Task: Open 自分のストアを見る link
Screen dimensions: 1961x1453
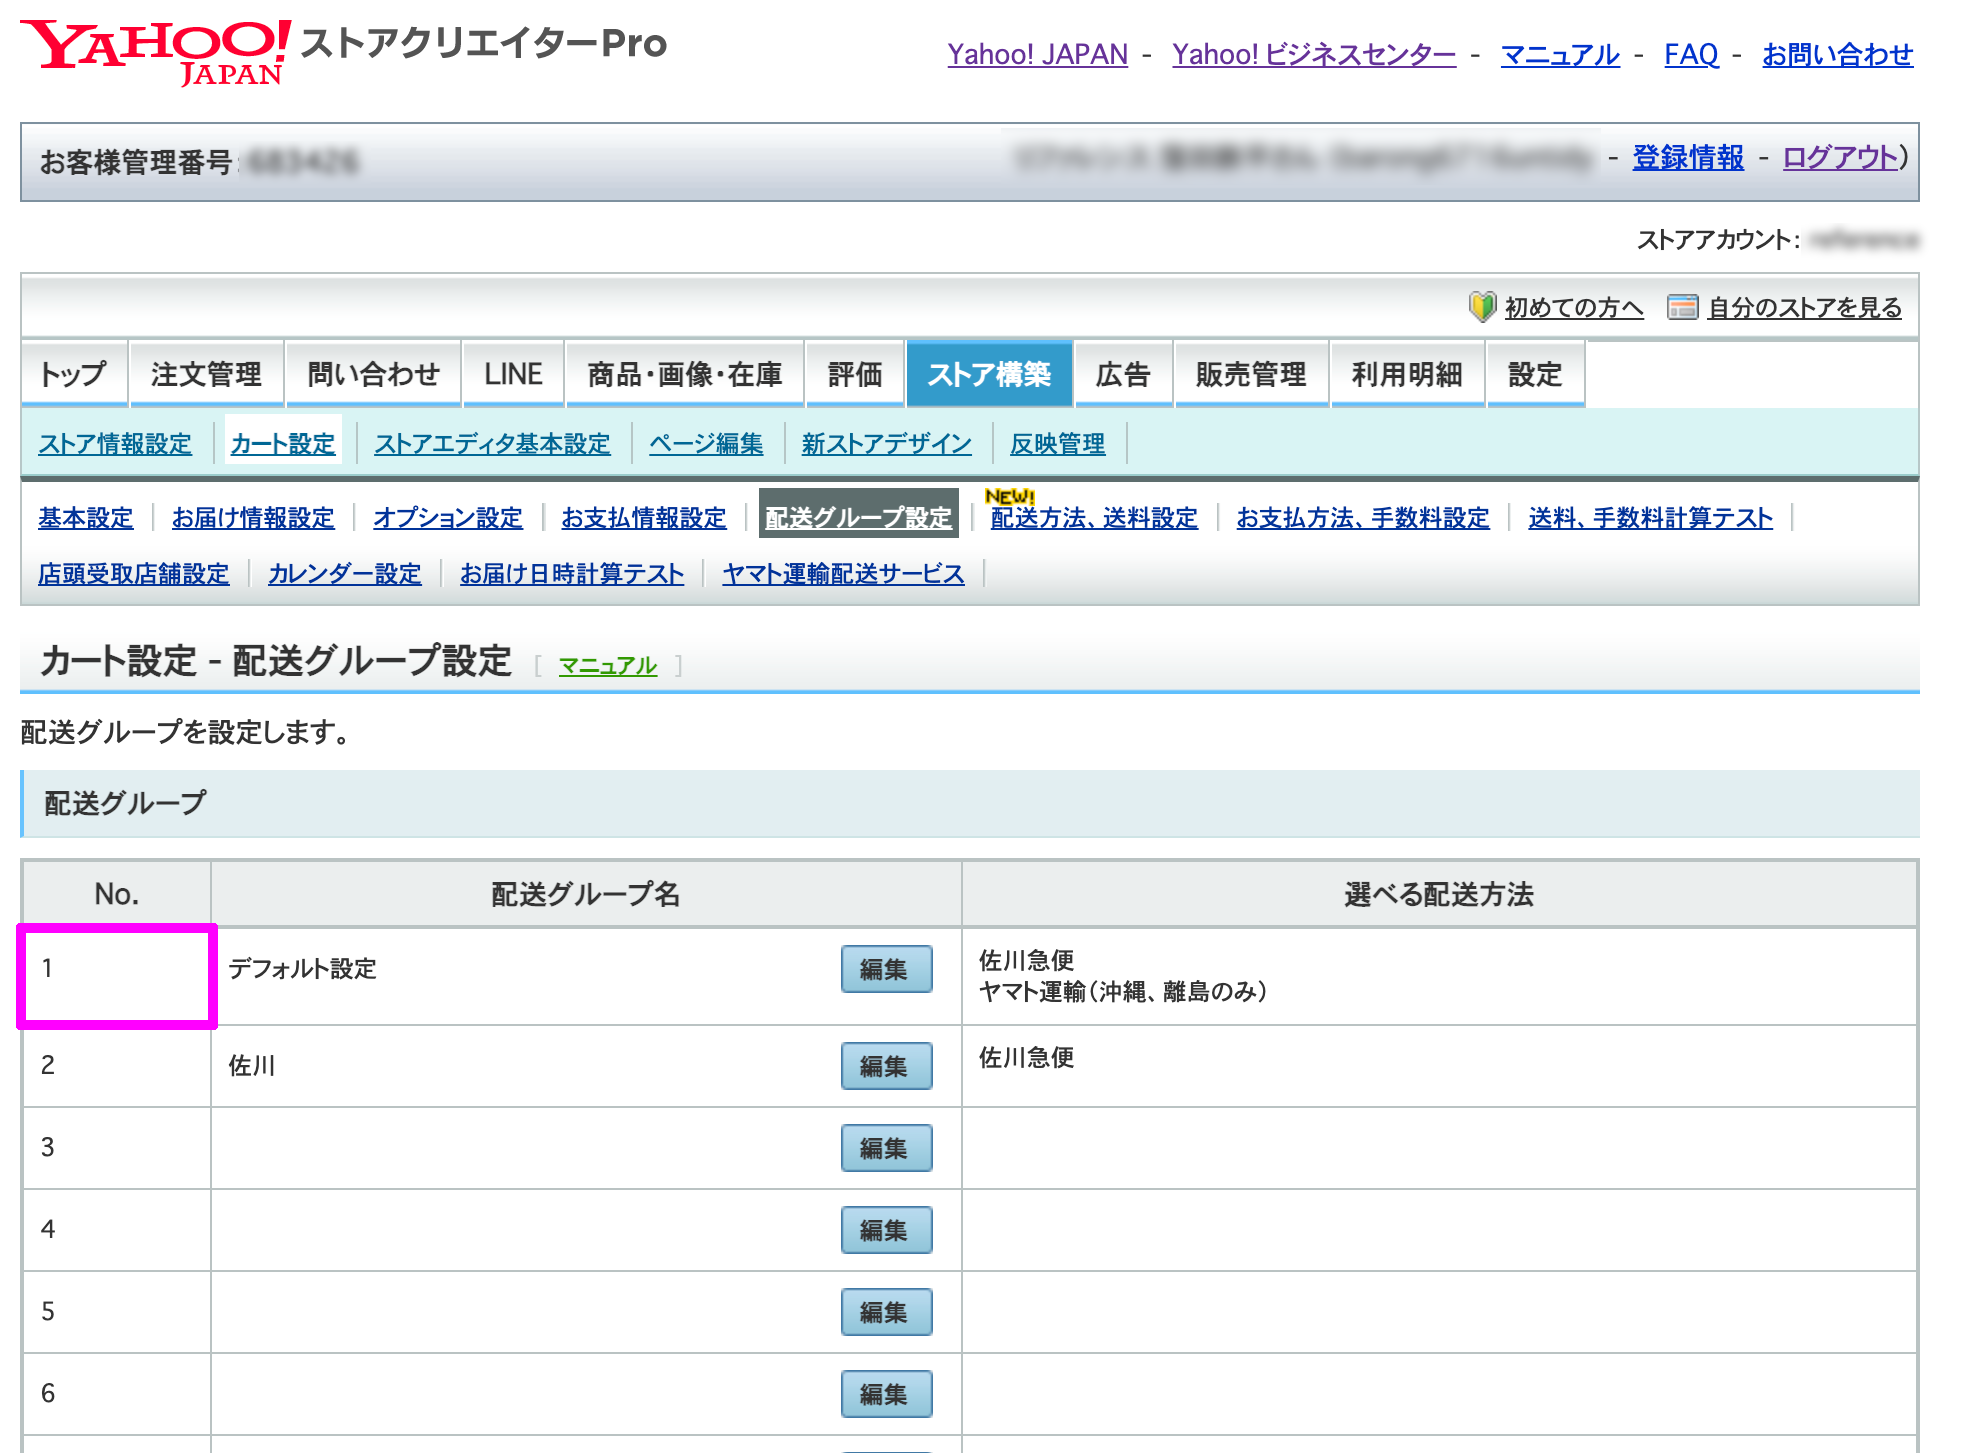Action: click(1805, 308)
